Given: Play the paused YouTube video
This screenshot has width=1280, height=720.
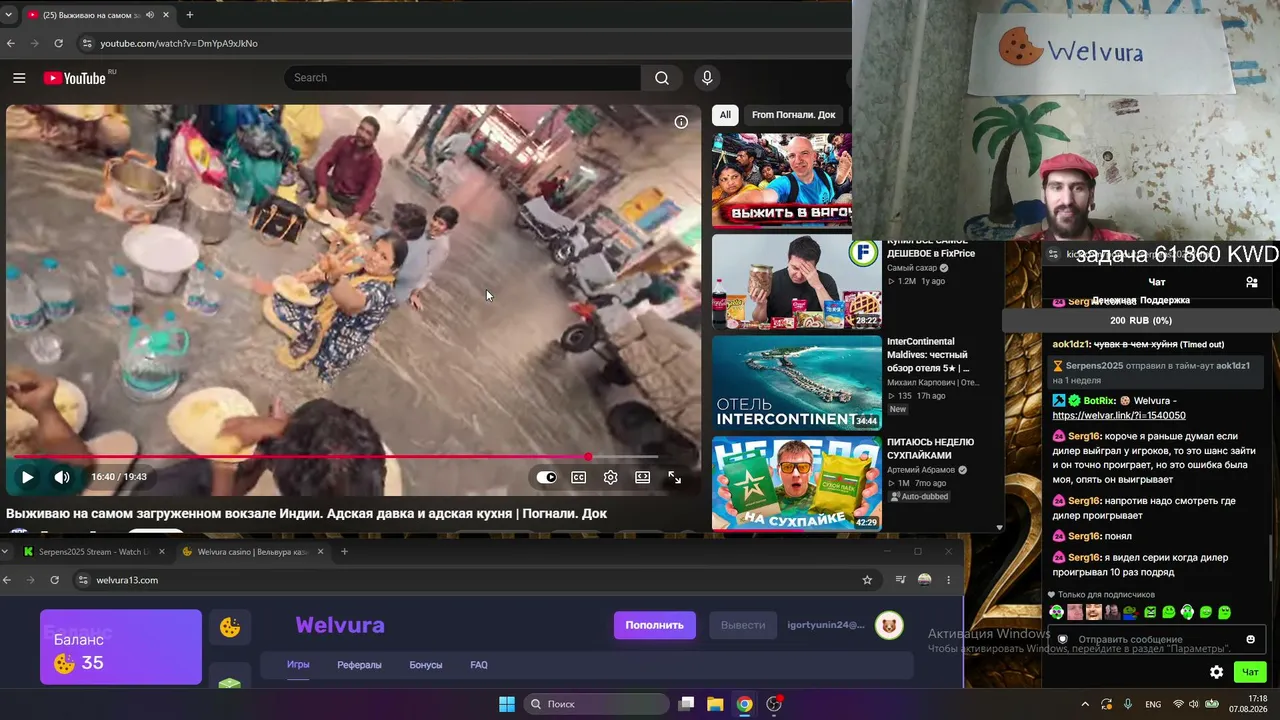Looking at the screenshot, I should pos(27,477).
